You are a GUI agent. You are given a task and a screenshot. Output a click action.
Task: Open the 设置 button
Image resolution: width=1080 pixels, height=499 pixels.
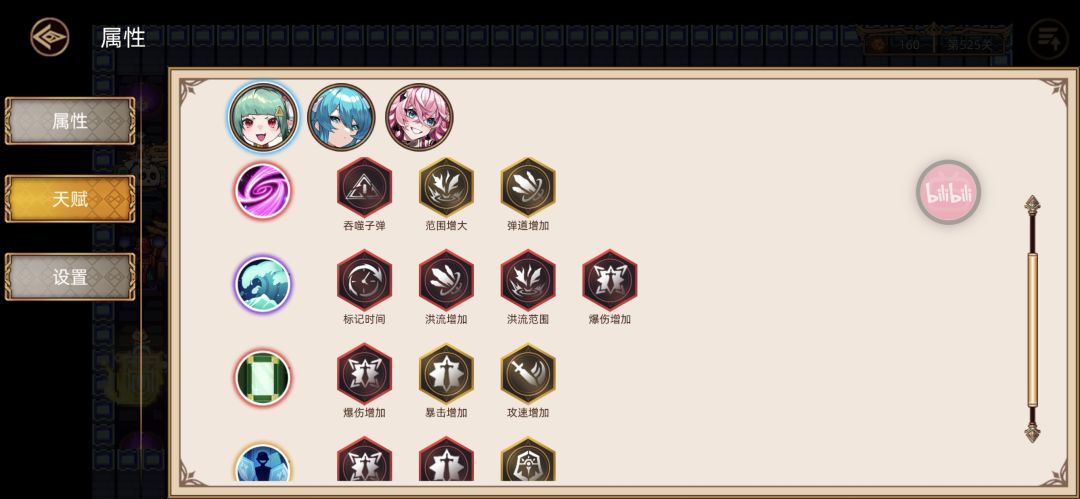(x=70, y=277)
